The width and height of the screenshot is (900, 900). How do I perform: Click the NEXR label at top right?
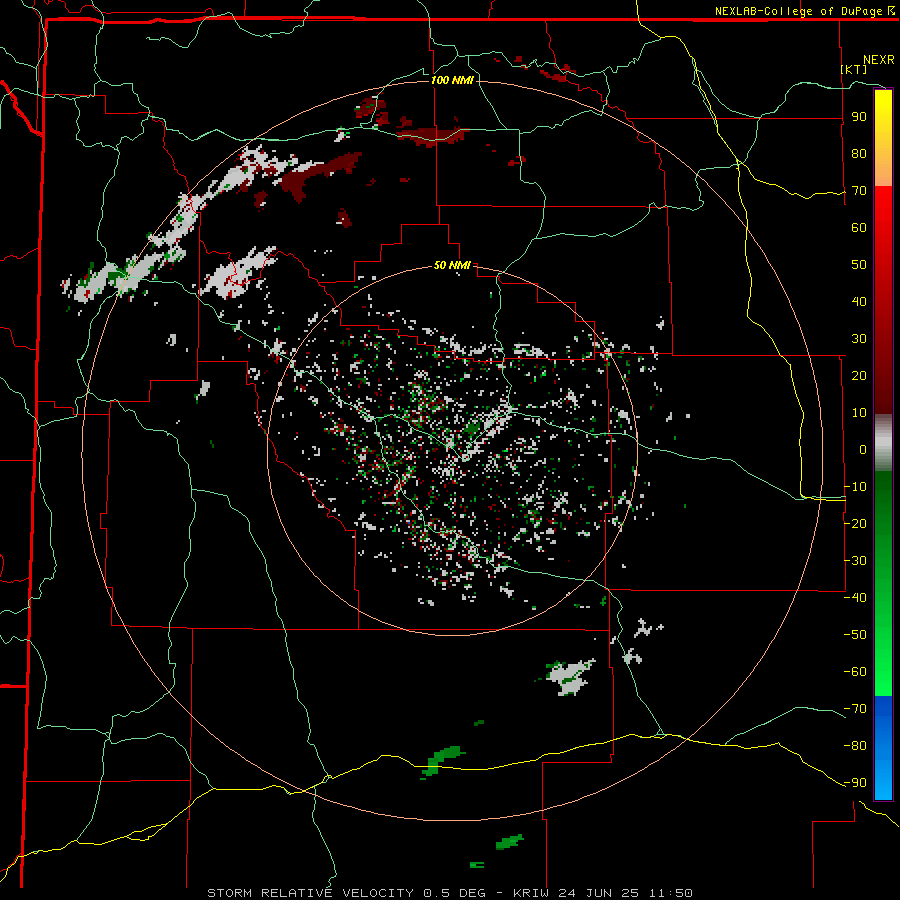[x=879, y=60]
